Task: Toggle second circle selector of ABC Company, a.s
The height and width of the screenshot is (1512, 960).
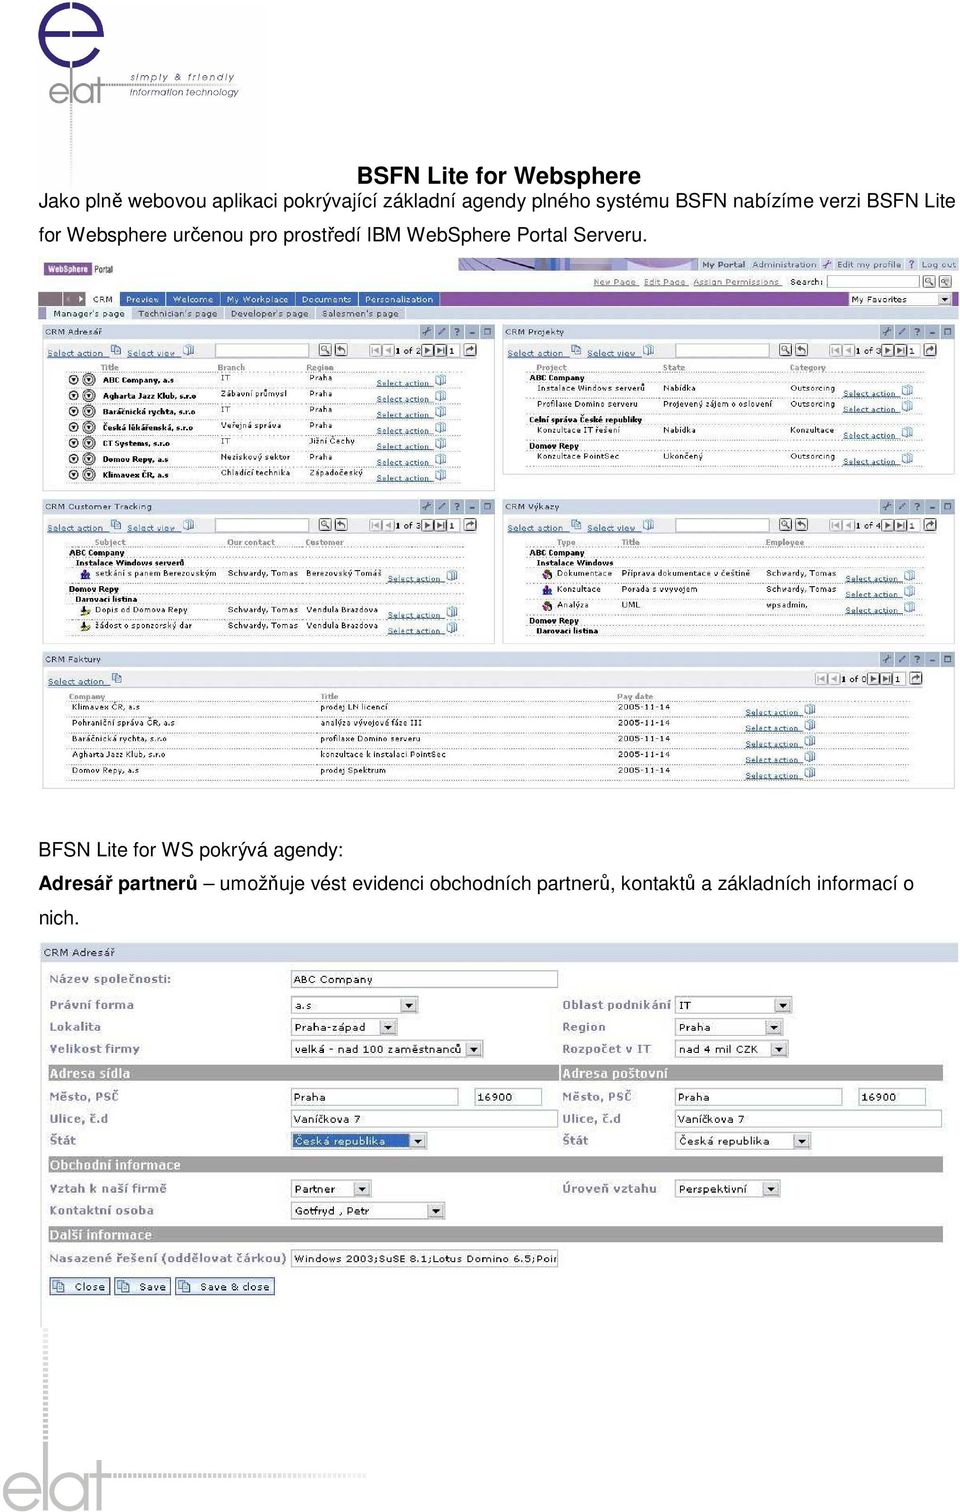Action: [x=89, y=380]
